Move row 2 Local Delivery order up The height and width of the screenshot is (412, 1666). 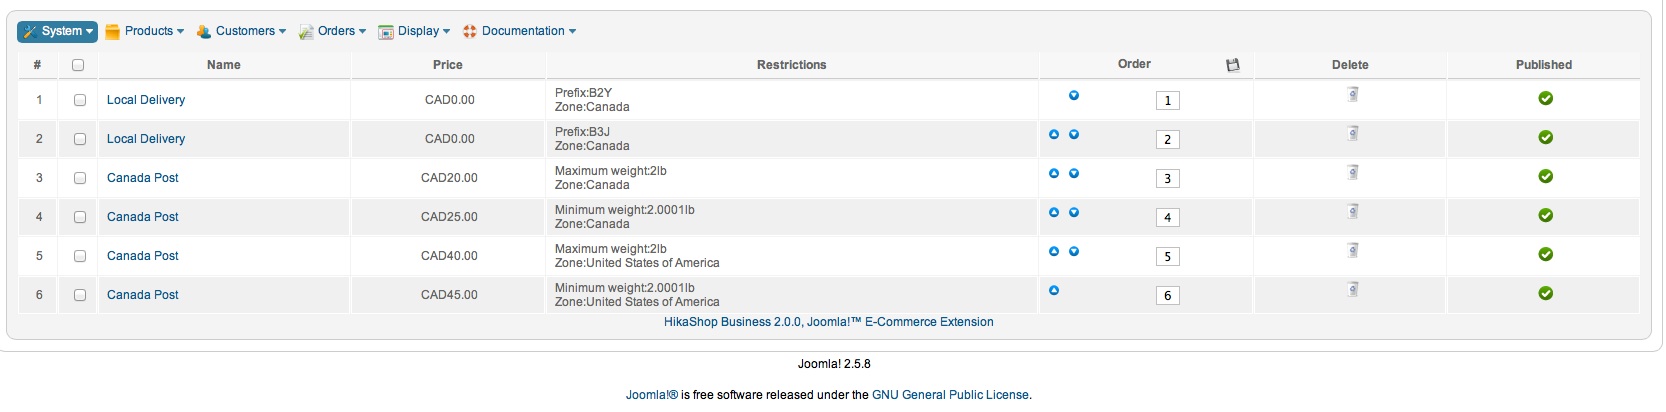pyautogui.click(x=1054, y=135)
